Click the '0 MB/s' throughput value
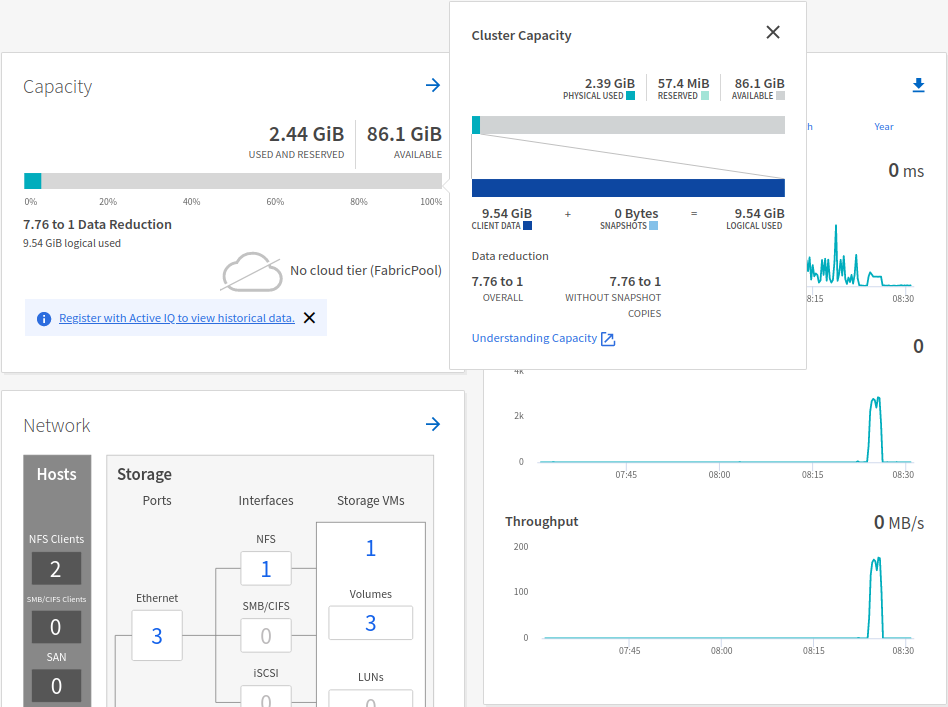The height and width of the screenshot is (707, 948). click(x=899, y=523)
